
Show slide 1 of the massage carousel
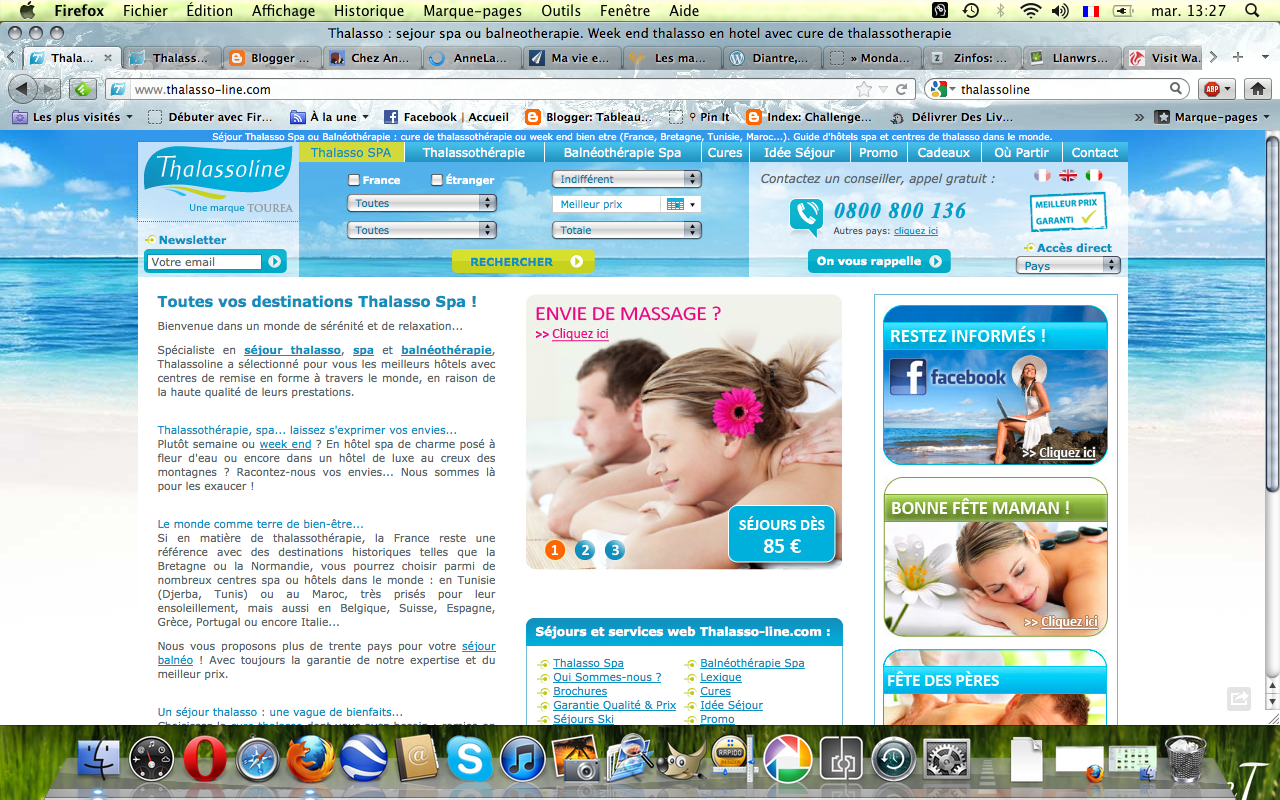pos(555,550)
